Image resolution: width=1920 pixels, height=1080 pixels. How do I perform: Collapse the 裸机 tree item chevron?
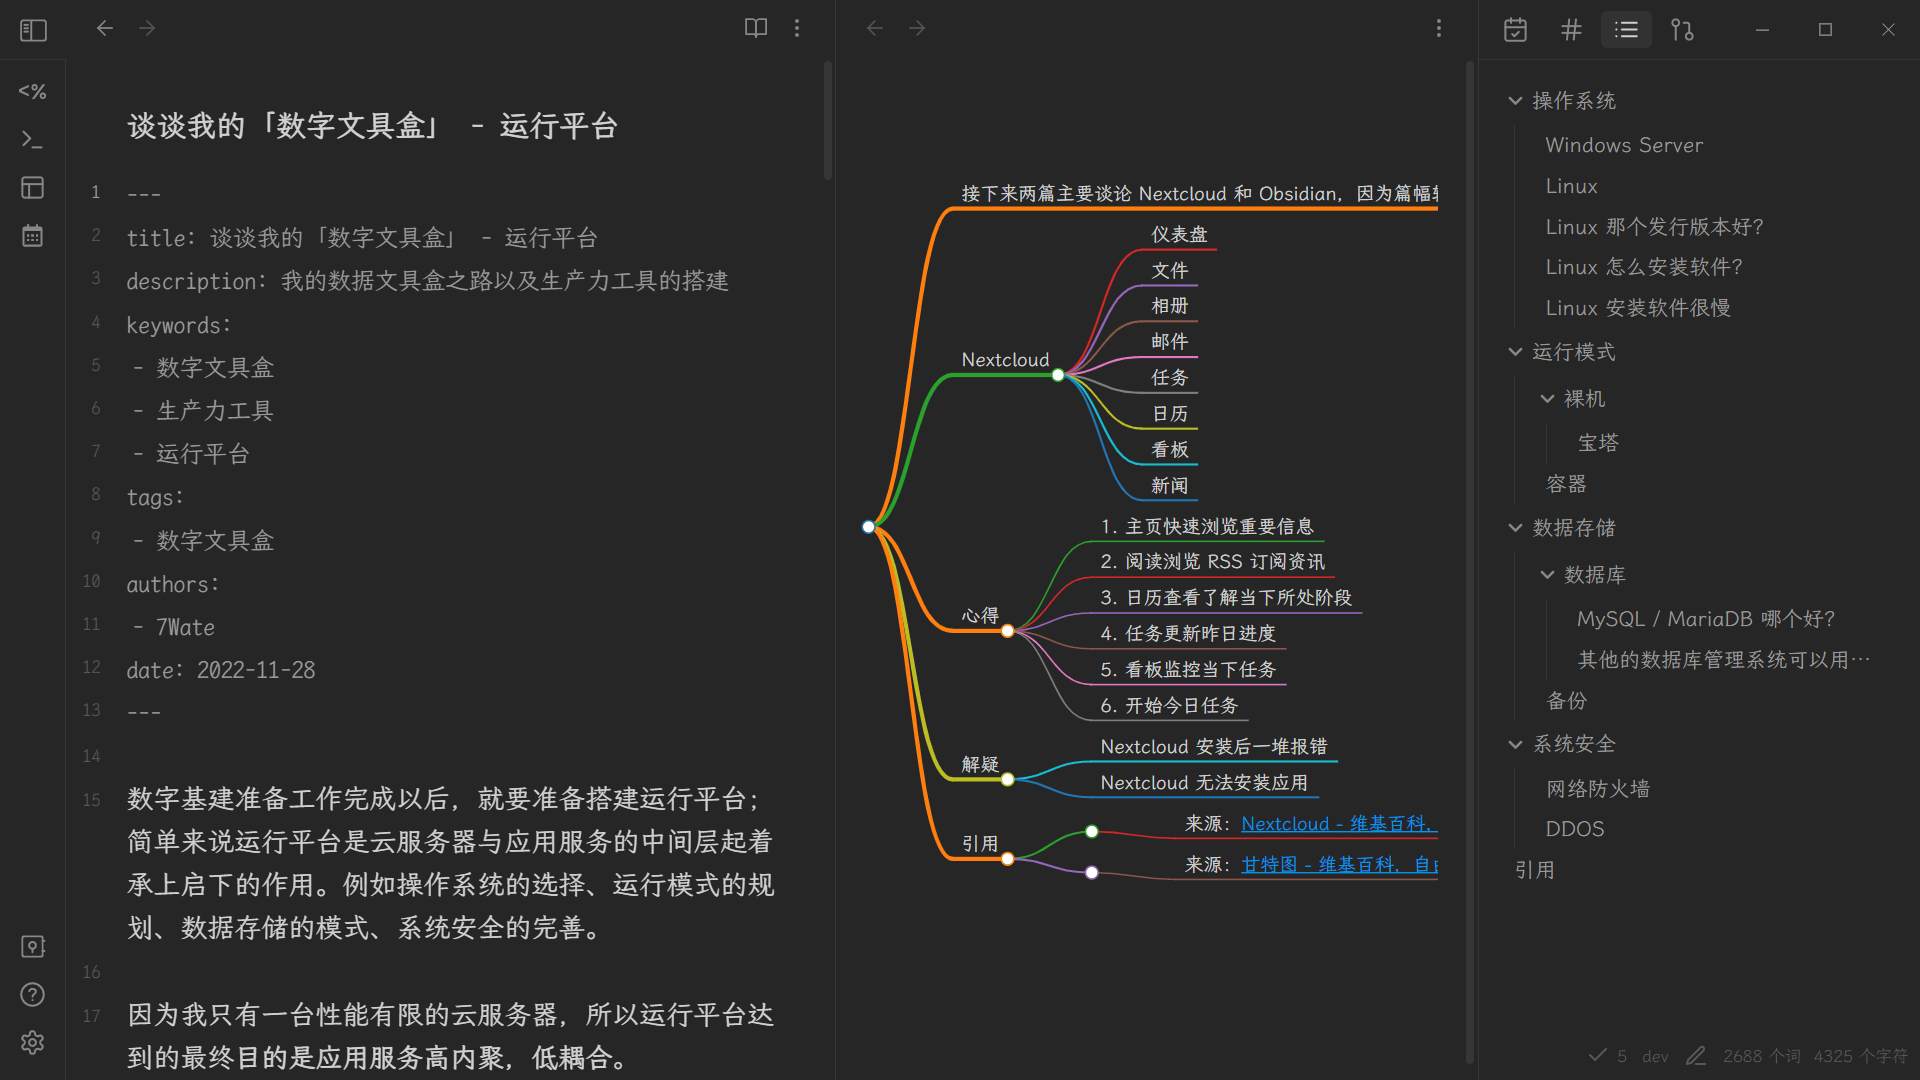(1547, 398)
